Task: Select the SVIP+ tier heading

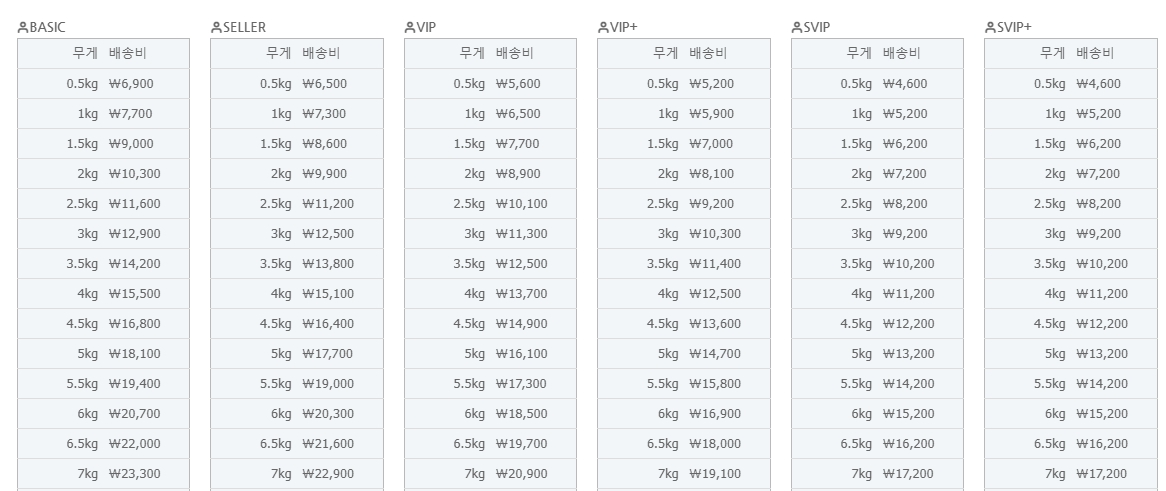Action: coord(1014,28)
